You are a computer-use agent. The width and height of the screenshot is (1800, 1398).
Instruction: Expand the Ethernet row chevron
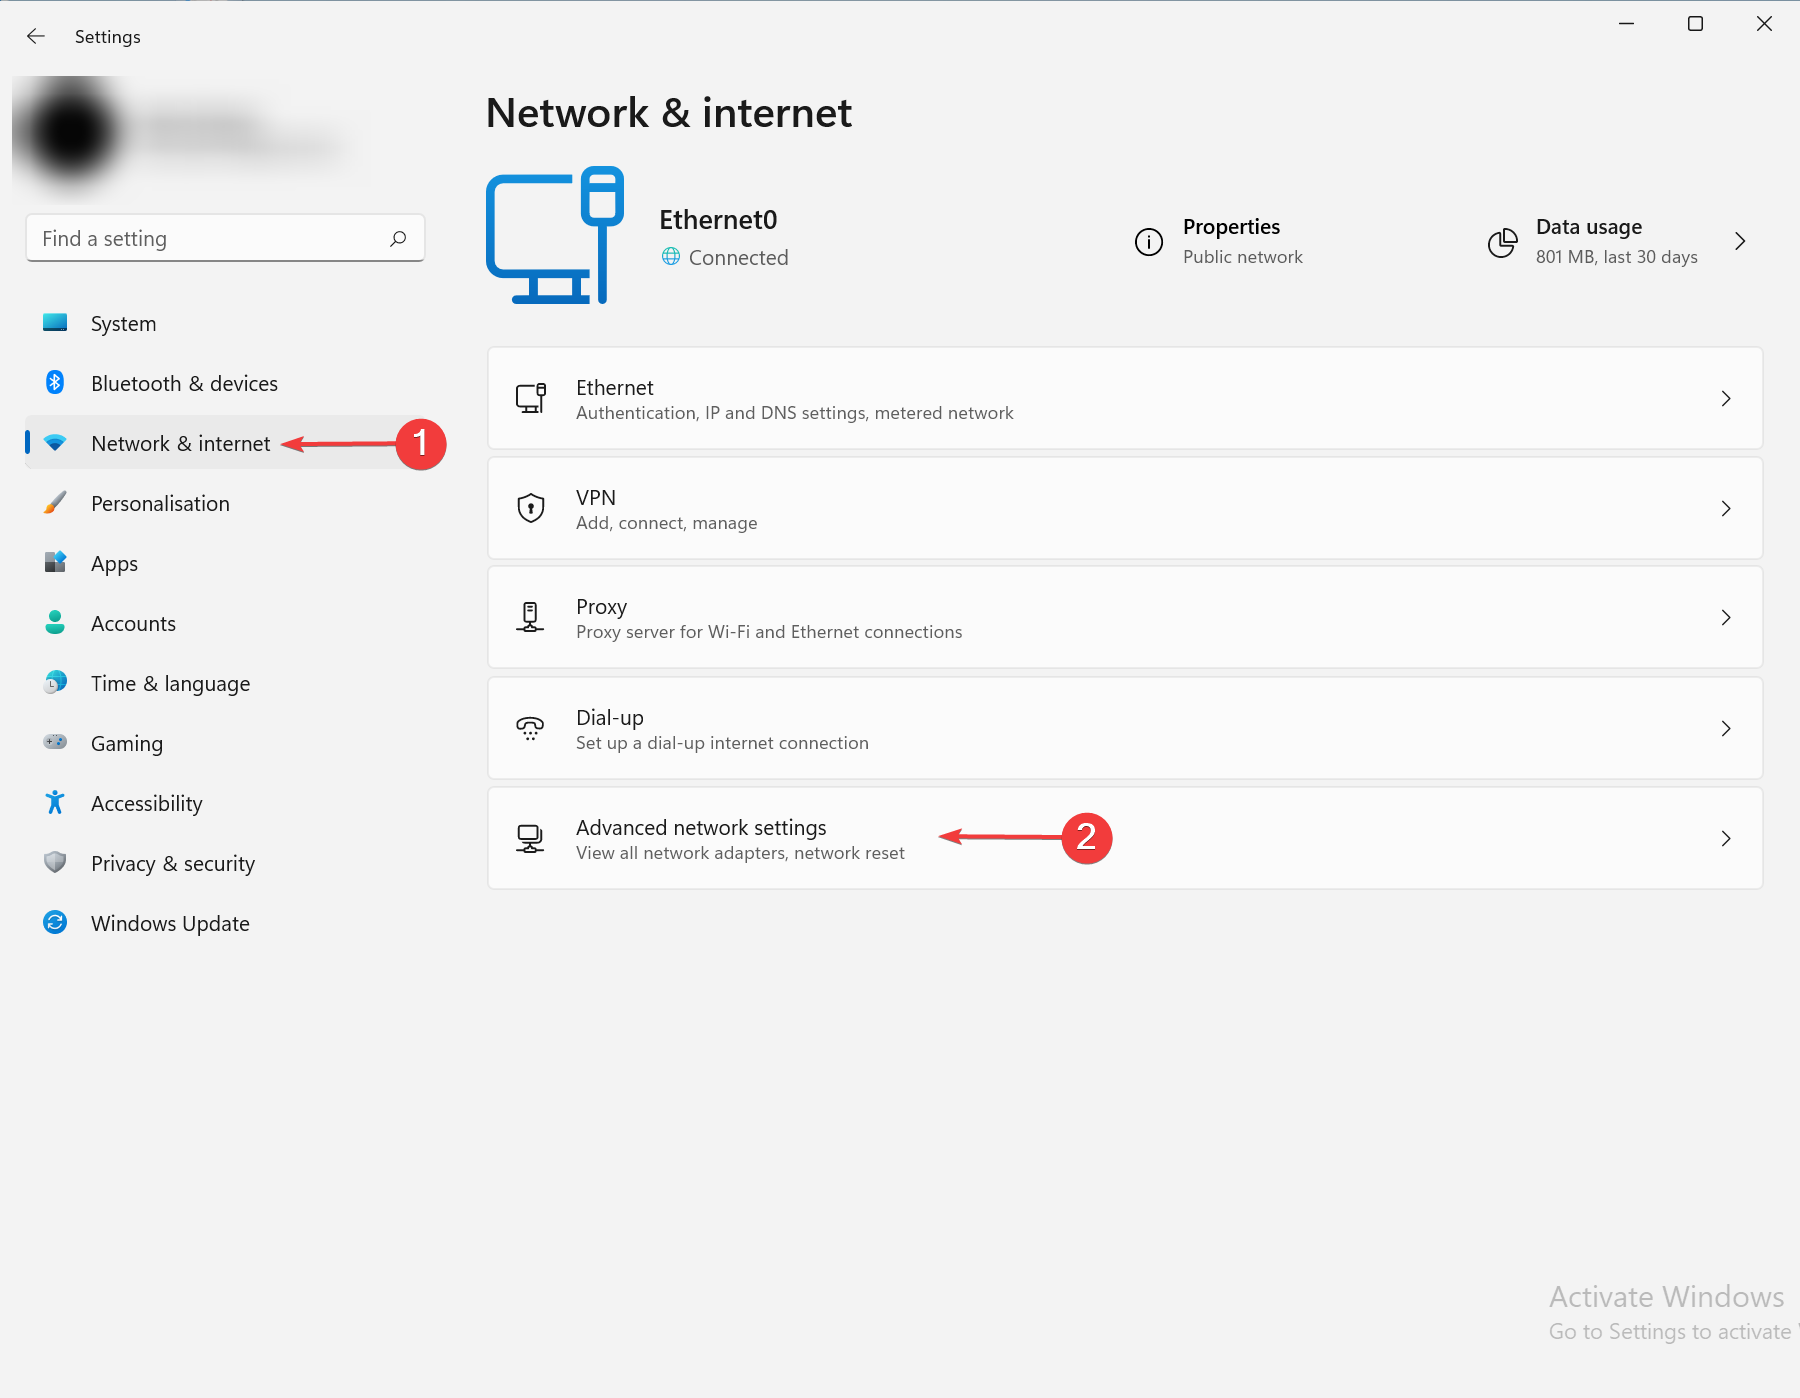point(1726,398)
